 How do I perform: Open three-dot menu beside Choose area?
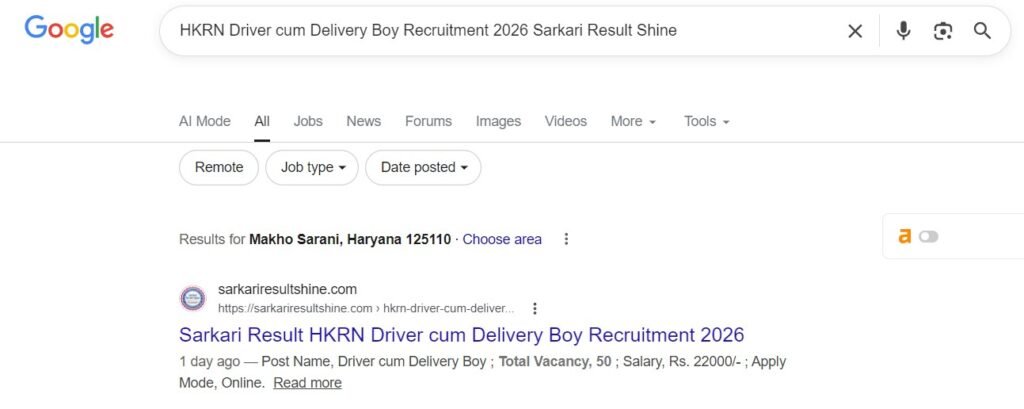pos(567,239)
